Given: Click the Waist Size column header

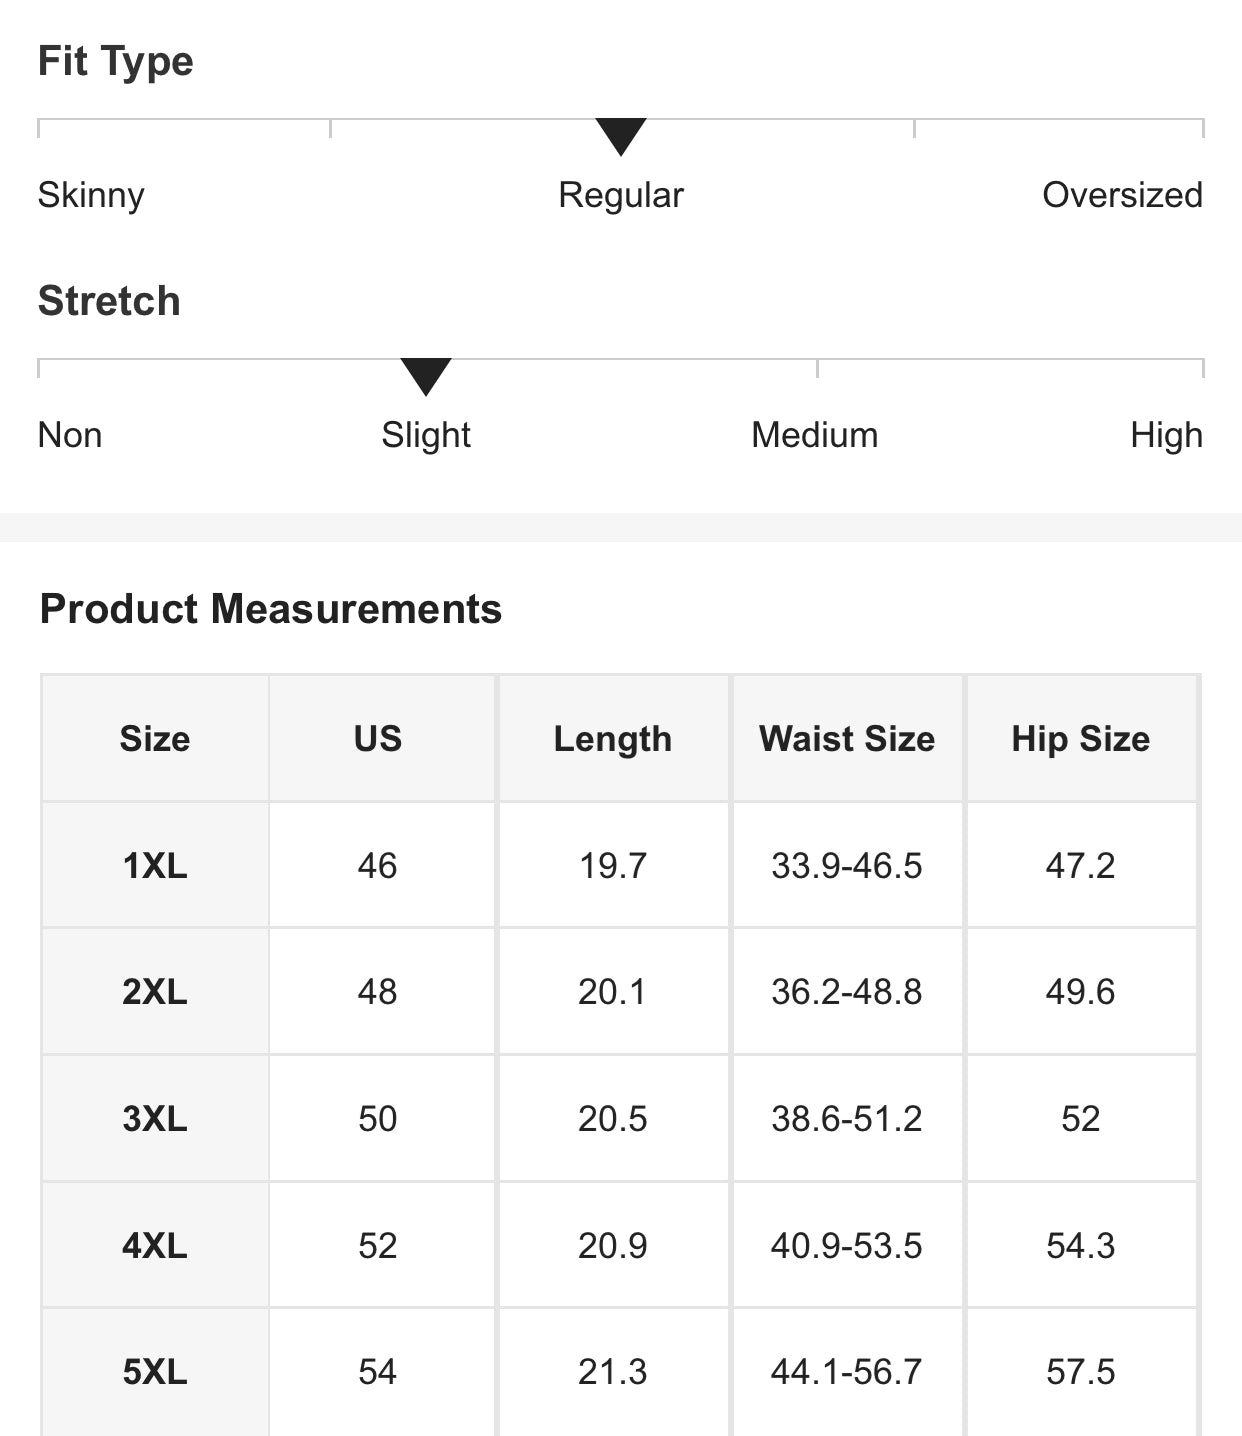Looking at the screenshot, I should click(847, 739).
